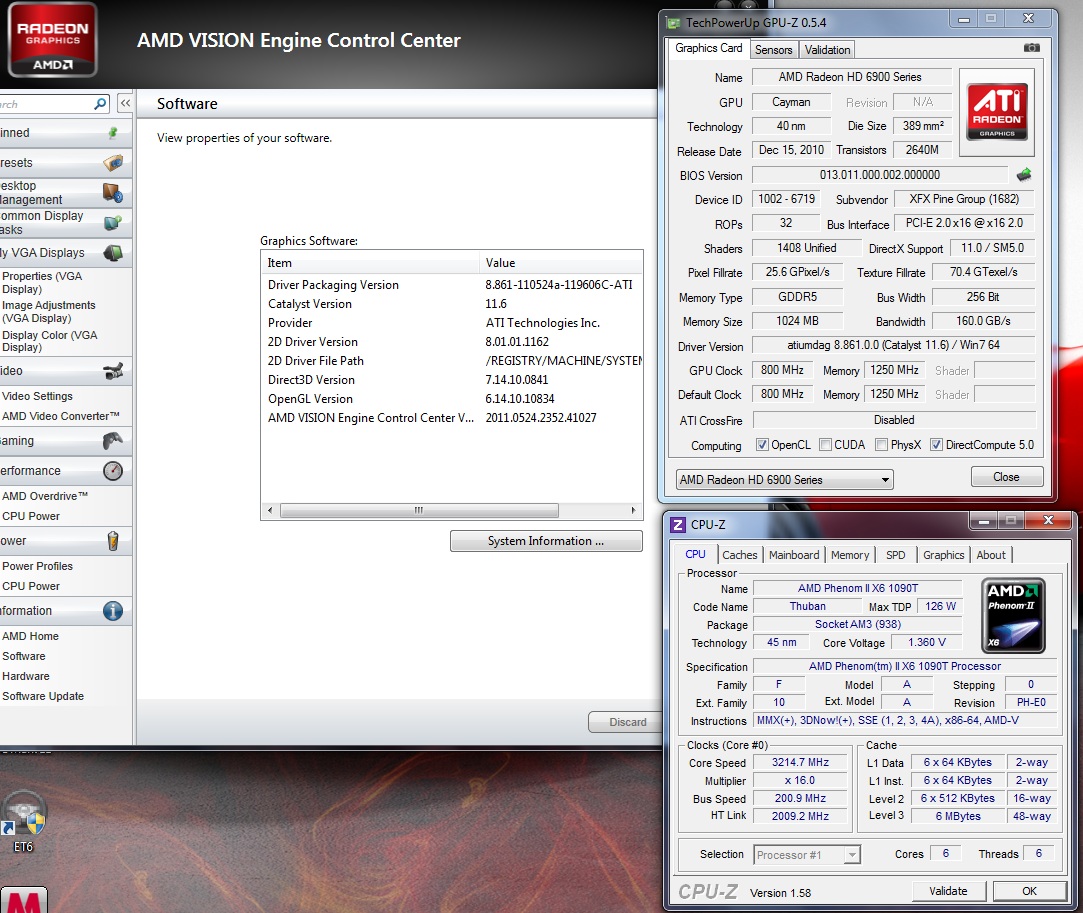Viewport: 1083px width, 913px height.
Task: Switch to the Sensors tab in GPU-Z
Action: coord(774,50)
